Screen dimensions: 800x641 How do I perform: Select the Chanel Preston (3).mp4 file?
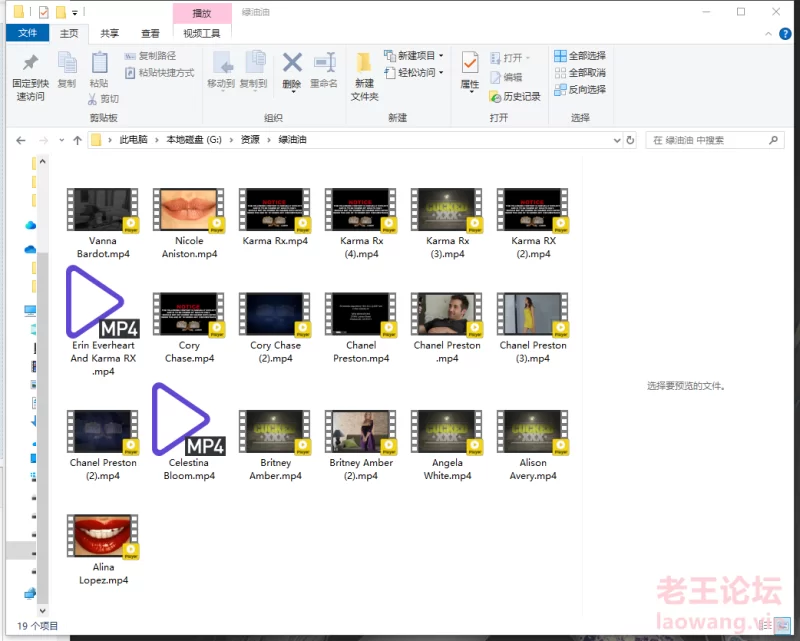coord(533,328)
